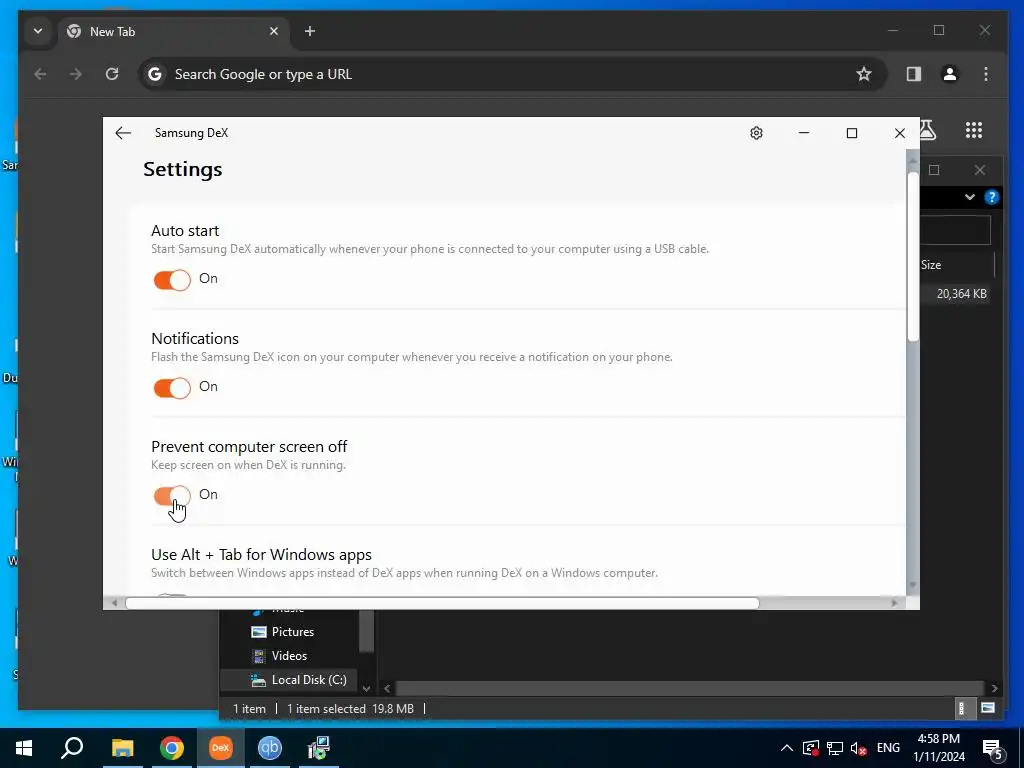
Task: Click the scroll left arrow in DeX window
Action: [x=115, y=603]
